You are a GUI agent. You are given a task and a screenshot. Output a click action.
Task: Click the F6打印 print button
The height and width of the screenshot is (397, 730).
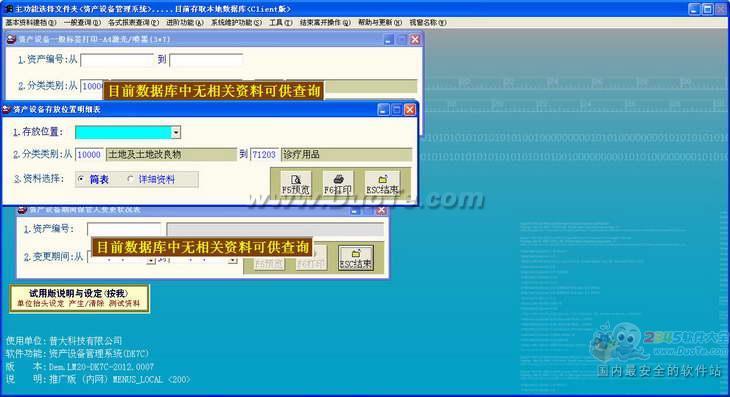pyautogui.click(x=338, y=184)
